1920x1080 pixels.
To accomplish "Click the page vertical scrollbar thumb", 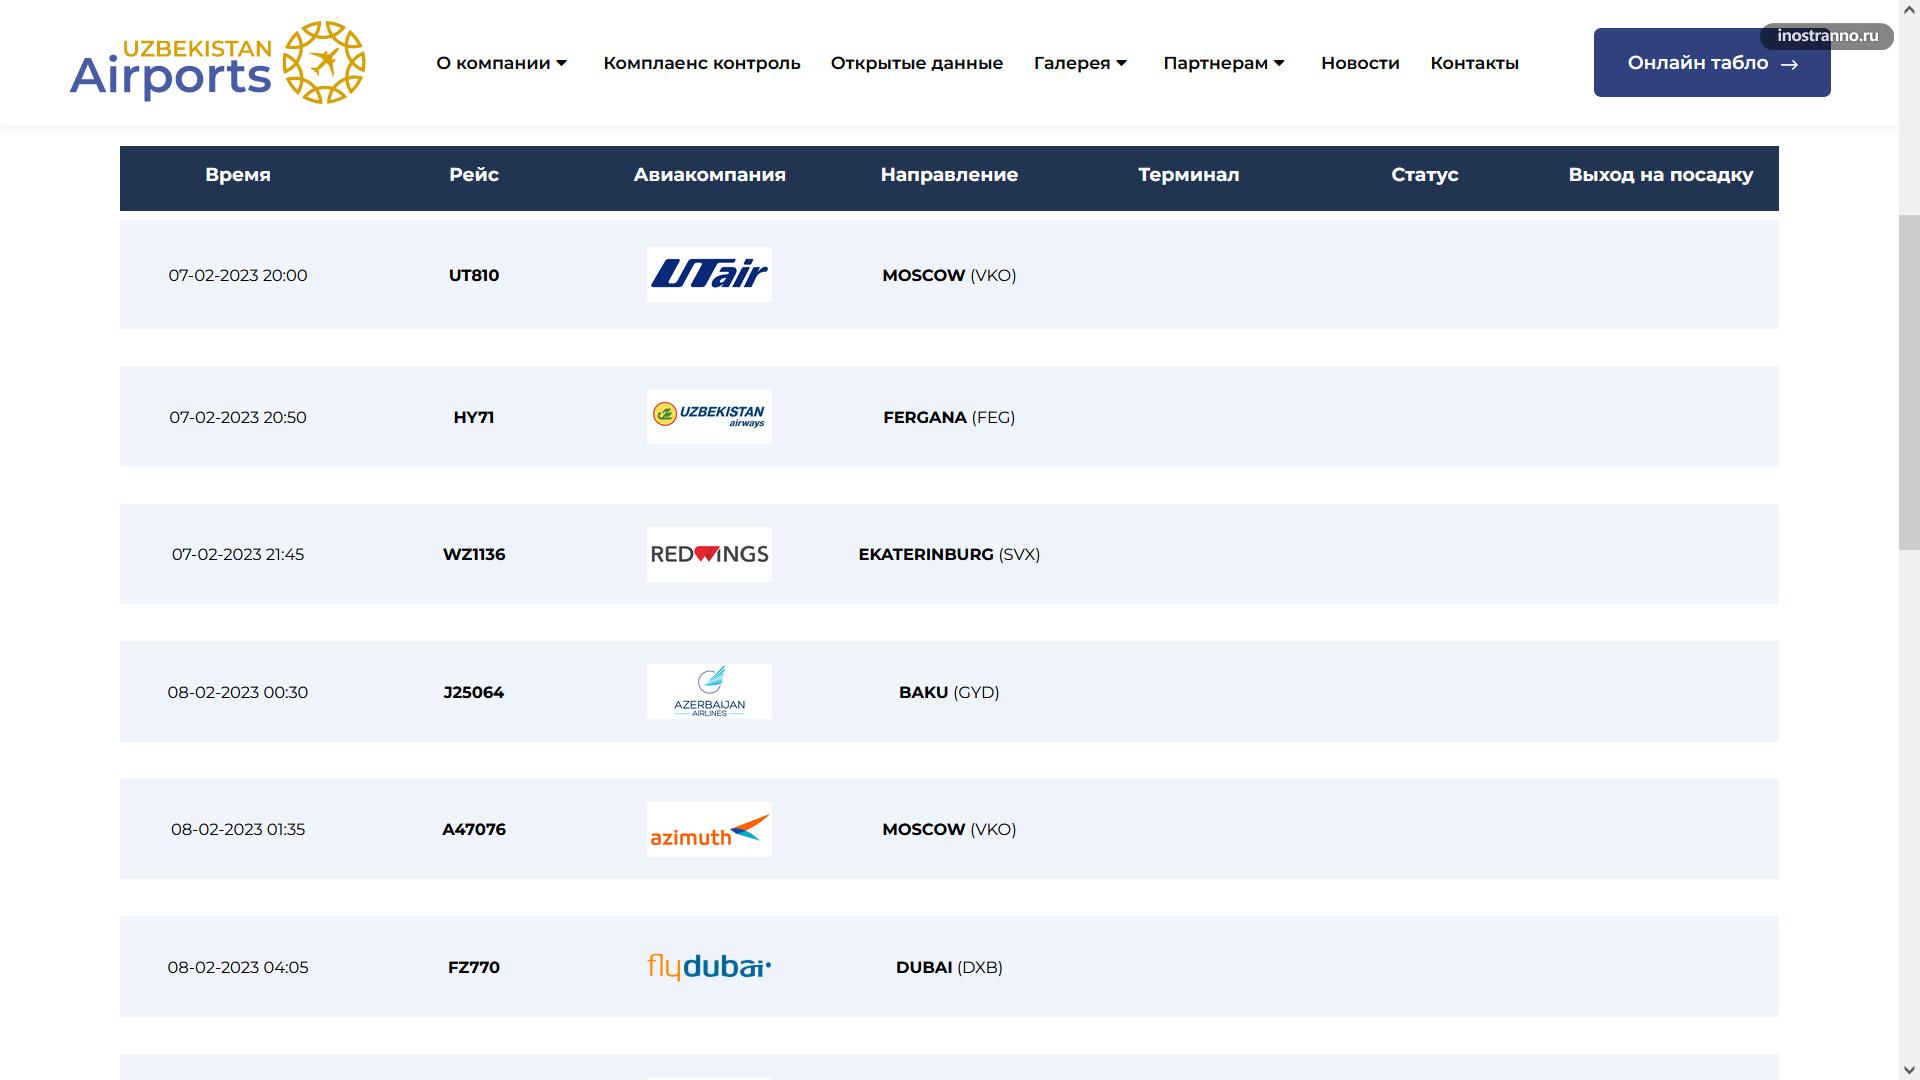I will pos(1909,381).
